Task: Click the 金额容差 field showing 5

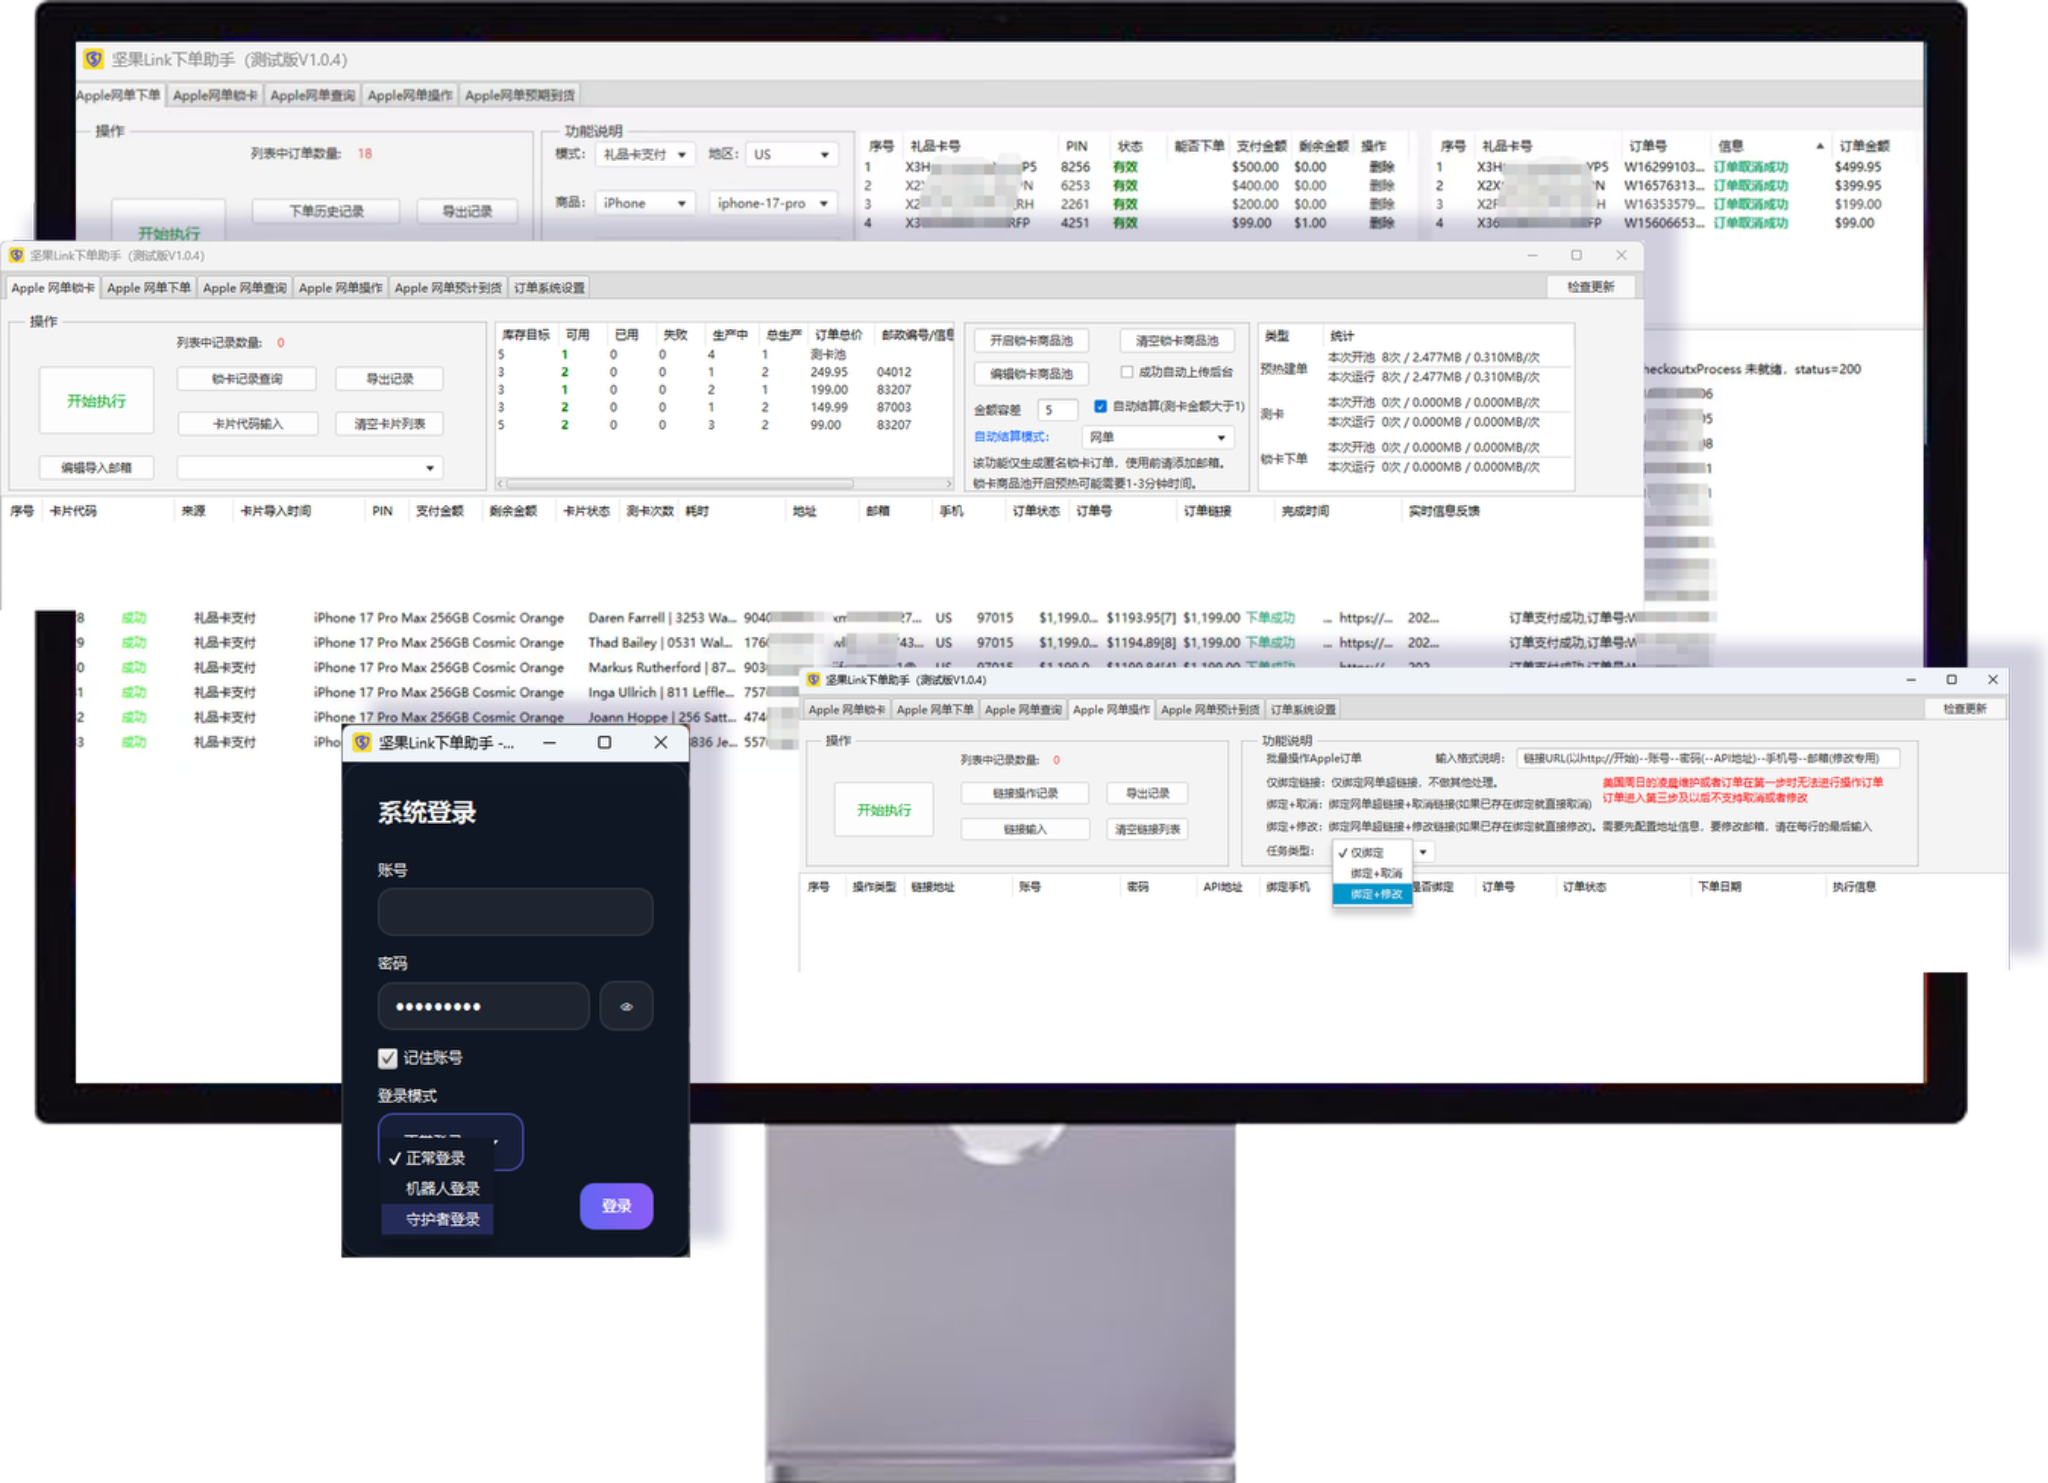Action: 1057,409
